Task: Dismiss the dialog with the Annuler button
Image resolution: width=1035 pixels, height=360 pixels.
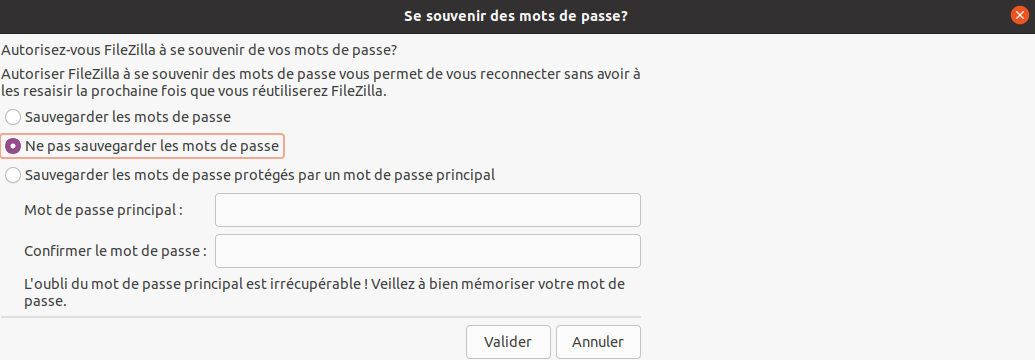Action: pos(598,342)
